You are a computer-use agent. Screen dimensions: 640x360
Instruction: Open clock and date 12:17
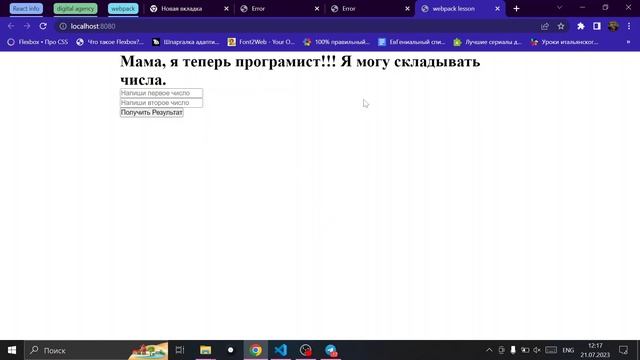pos(596,350)
